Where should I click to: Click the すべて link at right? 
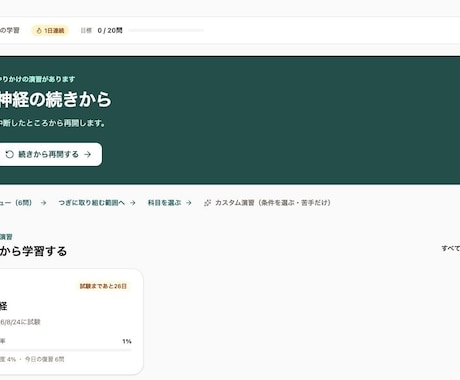coord(451,248)
